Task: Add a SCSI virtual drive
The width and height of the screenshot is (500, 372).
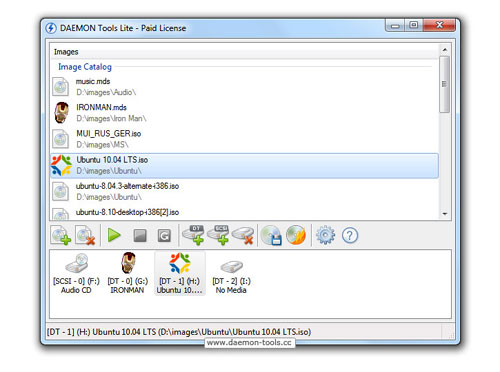Action: click(218, 235)
